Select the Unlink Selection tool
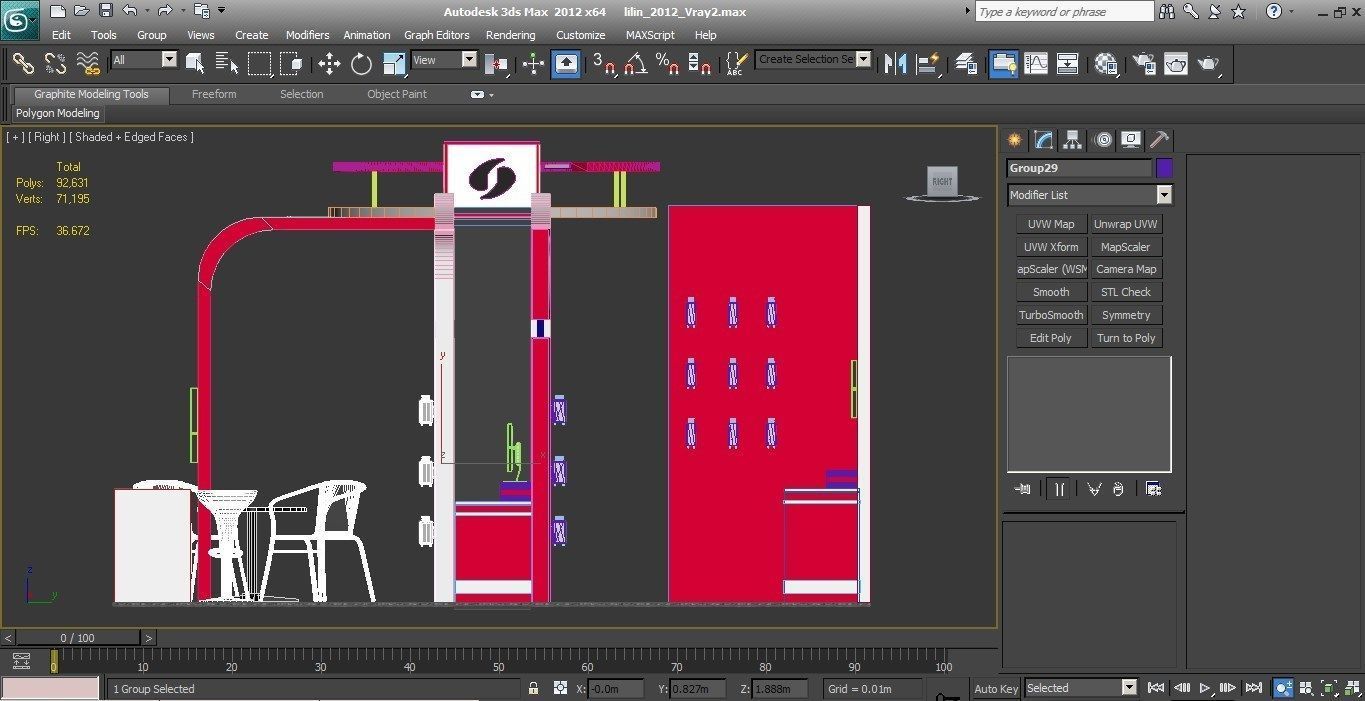Viewport: 1365px width, 701px height. (56, 64)
